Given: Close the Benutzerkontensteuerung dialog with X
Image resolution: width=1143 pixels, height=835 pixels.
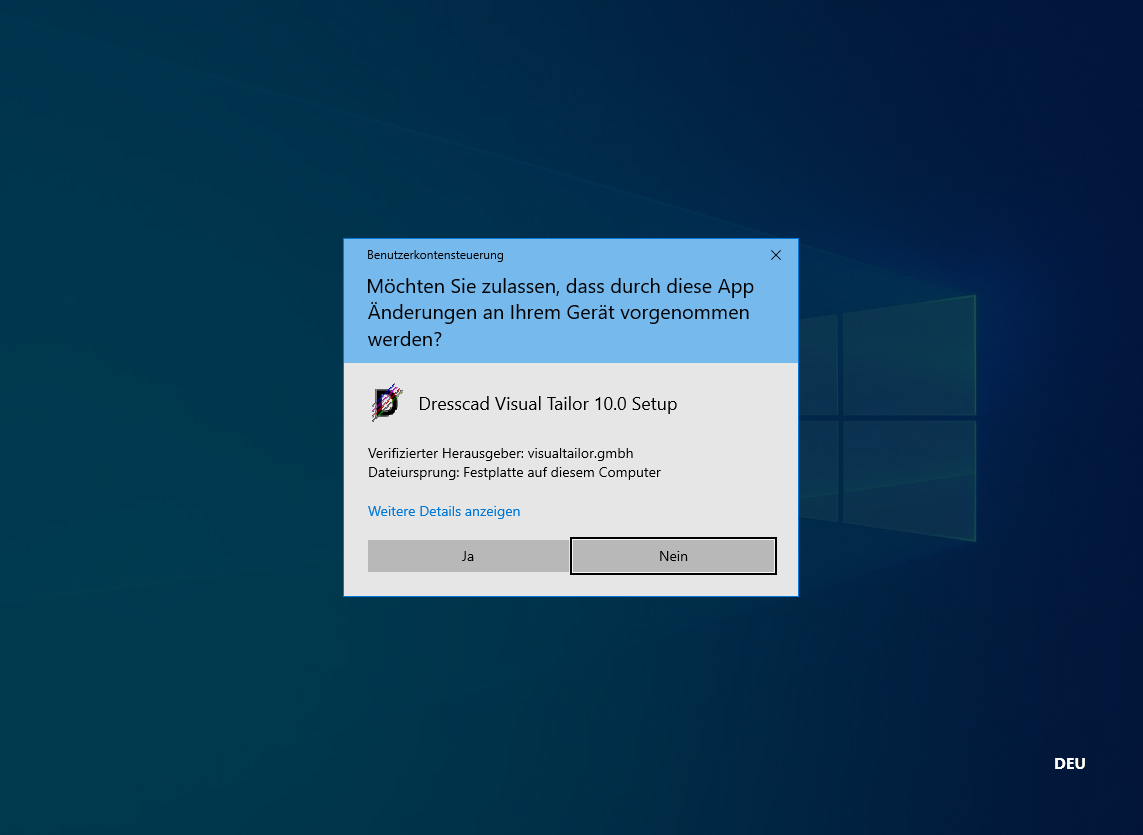Looking at the screenshot, I should 776,255.
